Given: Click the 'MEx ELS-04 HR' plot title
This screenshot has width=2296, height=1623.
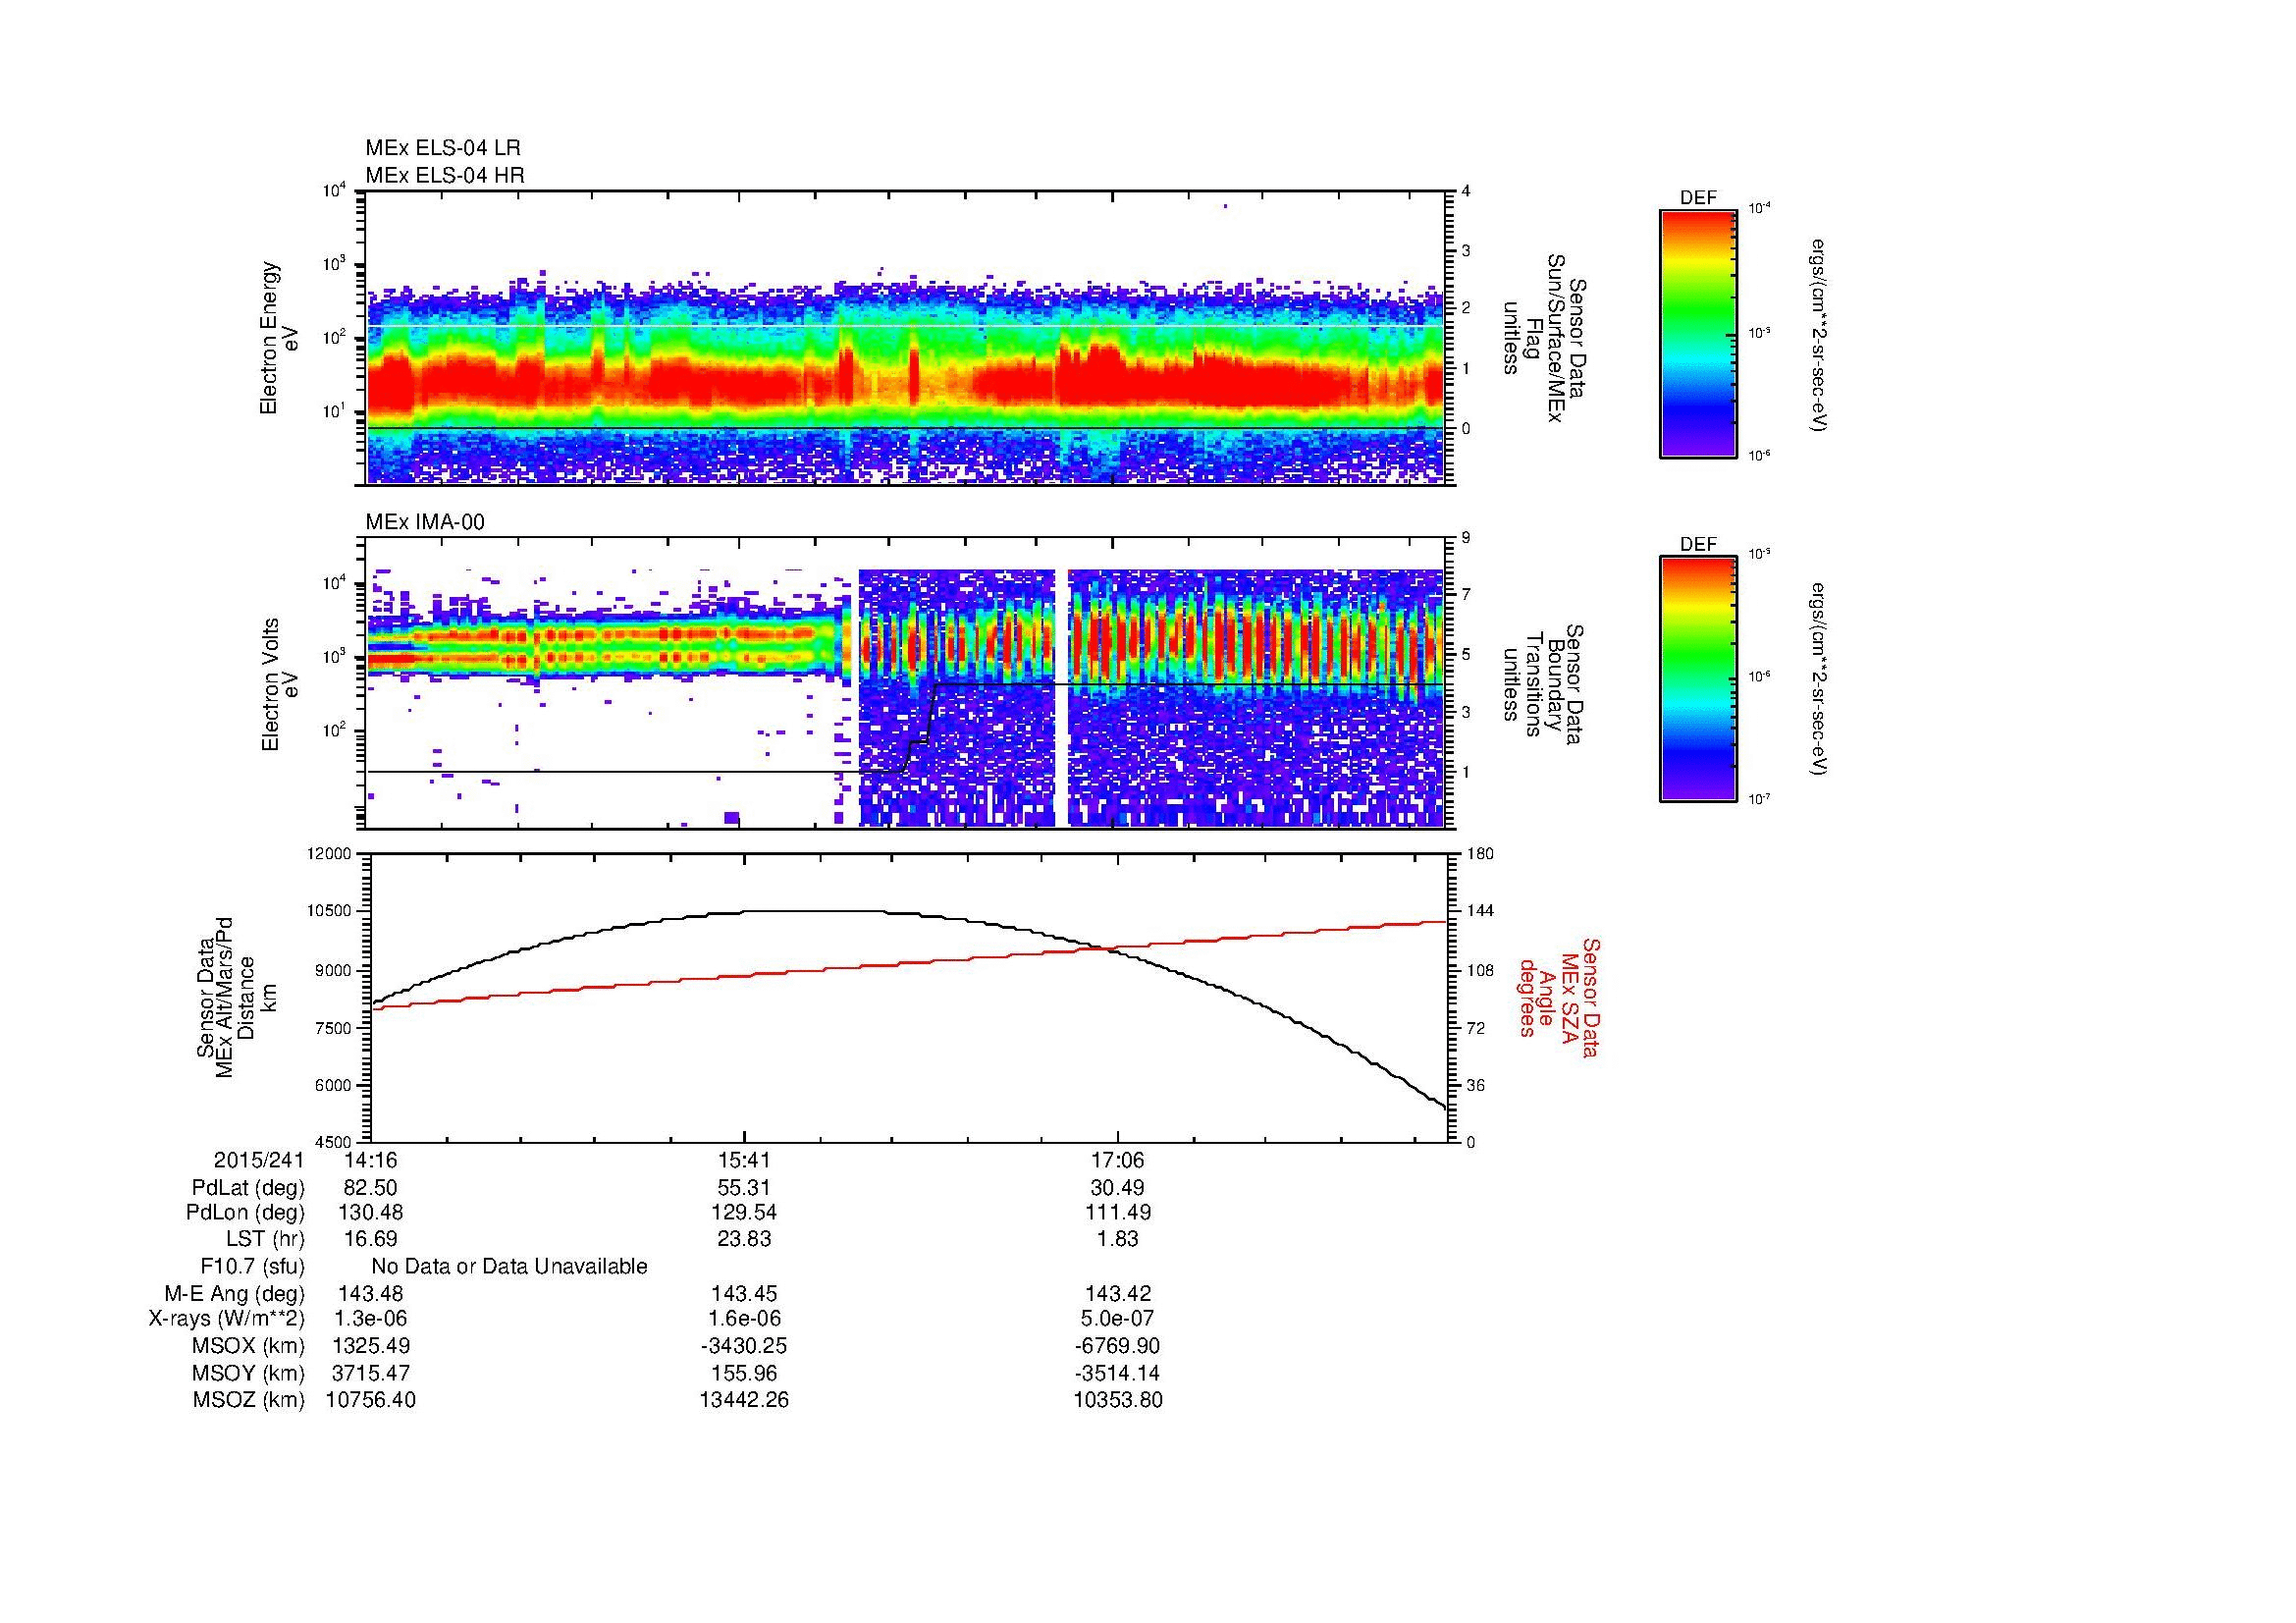Looking at the screenshot, I should (444, 175).
